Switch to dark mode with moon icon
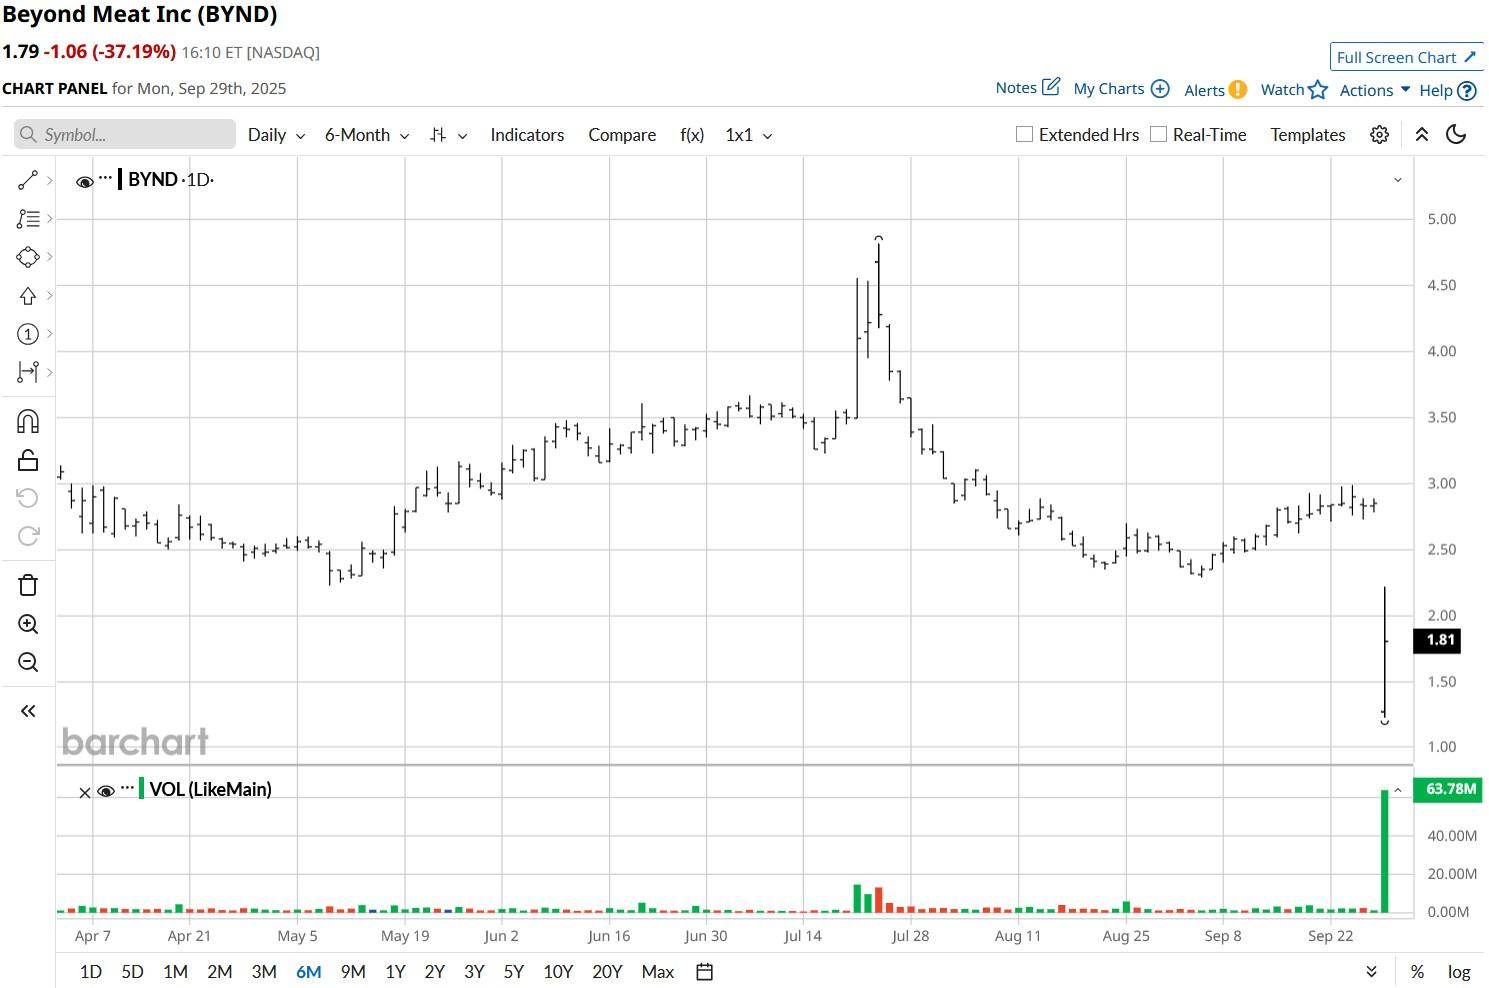 coord(1456,135)
